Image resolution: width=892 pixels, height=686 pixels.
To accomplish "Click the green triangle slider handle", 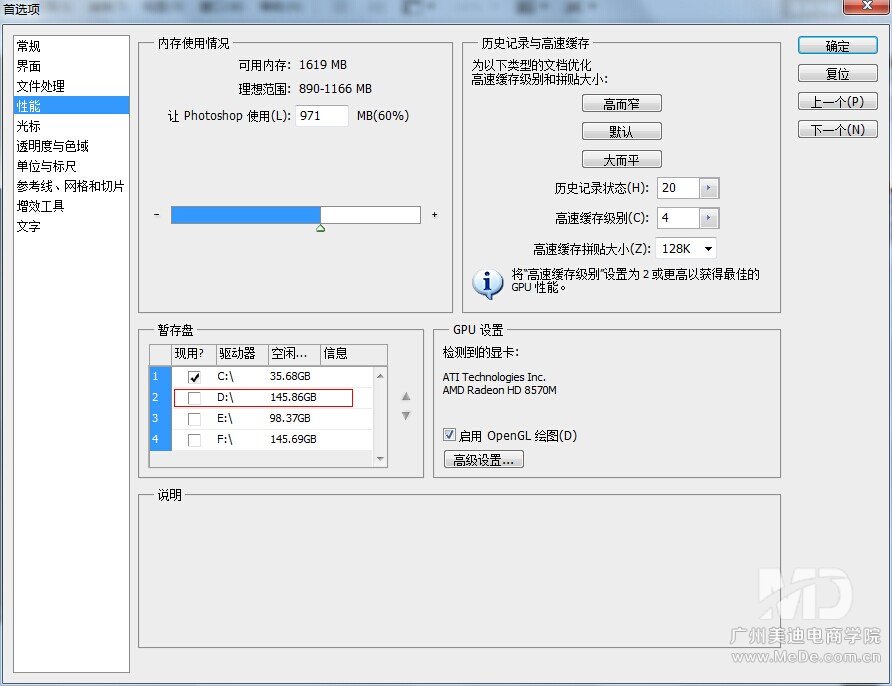I will click(x=320, y=228).
